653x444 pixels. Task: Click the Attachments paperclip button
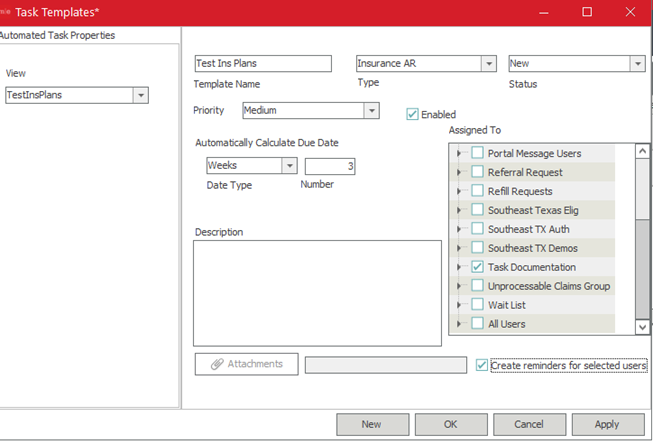tap(246, 364)
